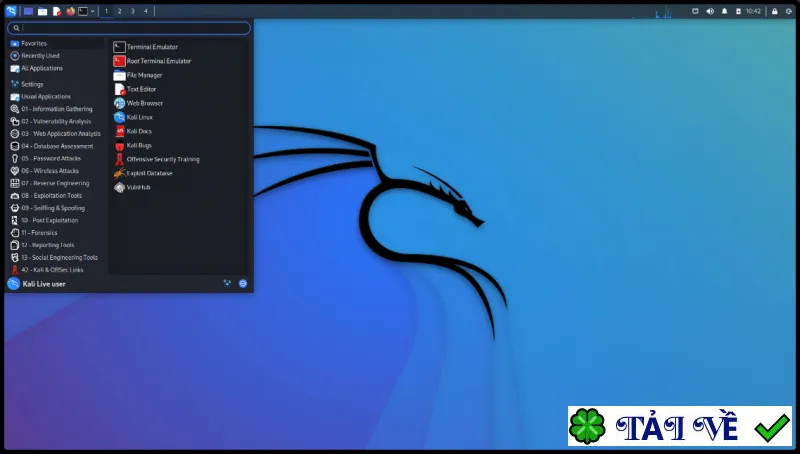
Task: Open 08 - Exploitation Tools category
Action: pyautogui.click(x=56, y=195)
